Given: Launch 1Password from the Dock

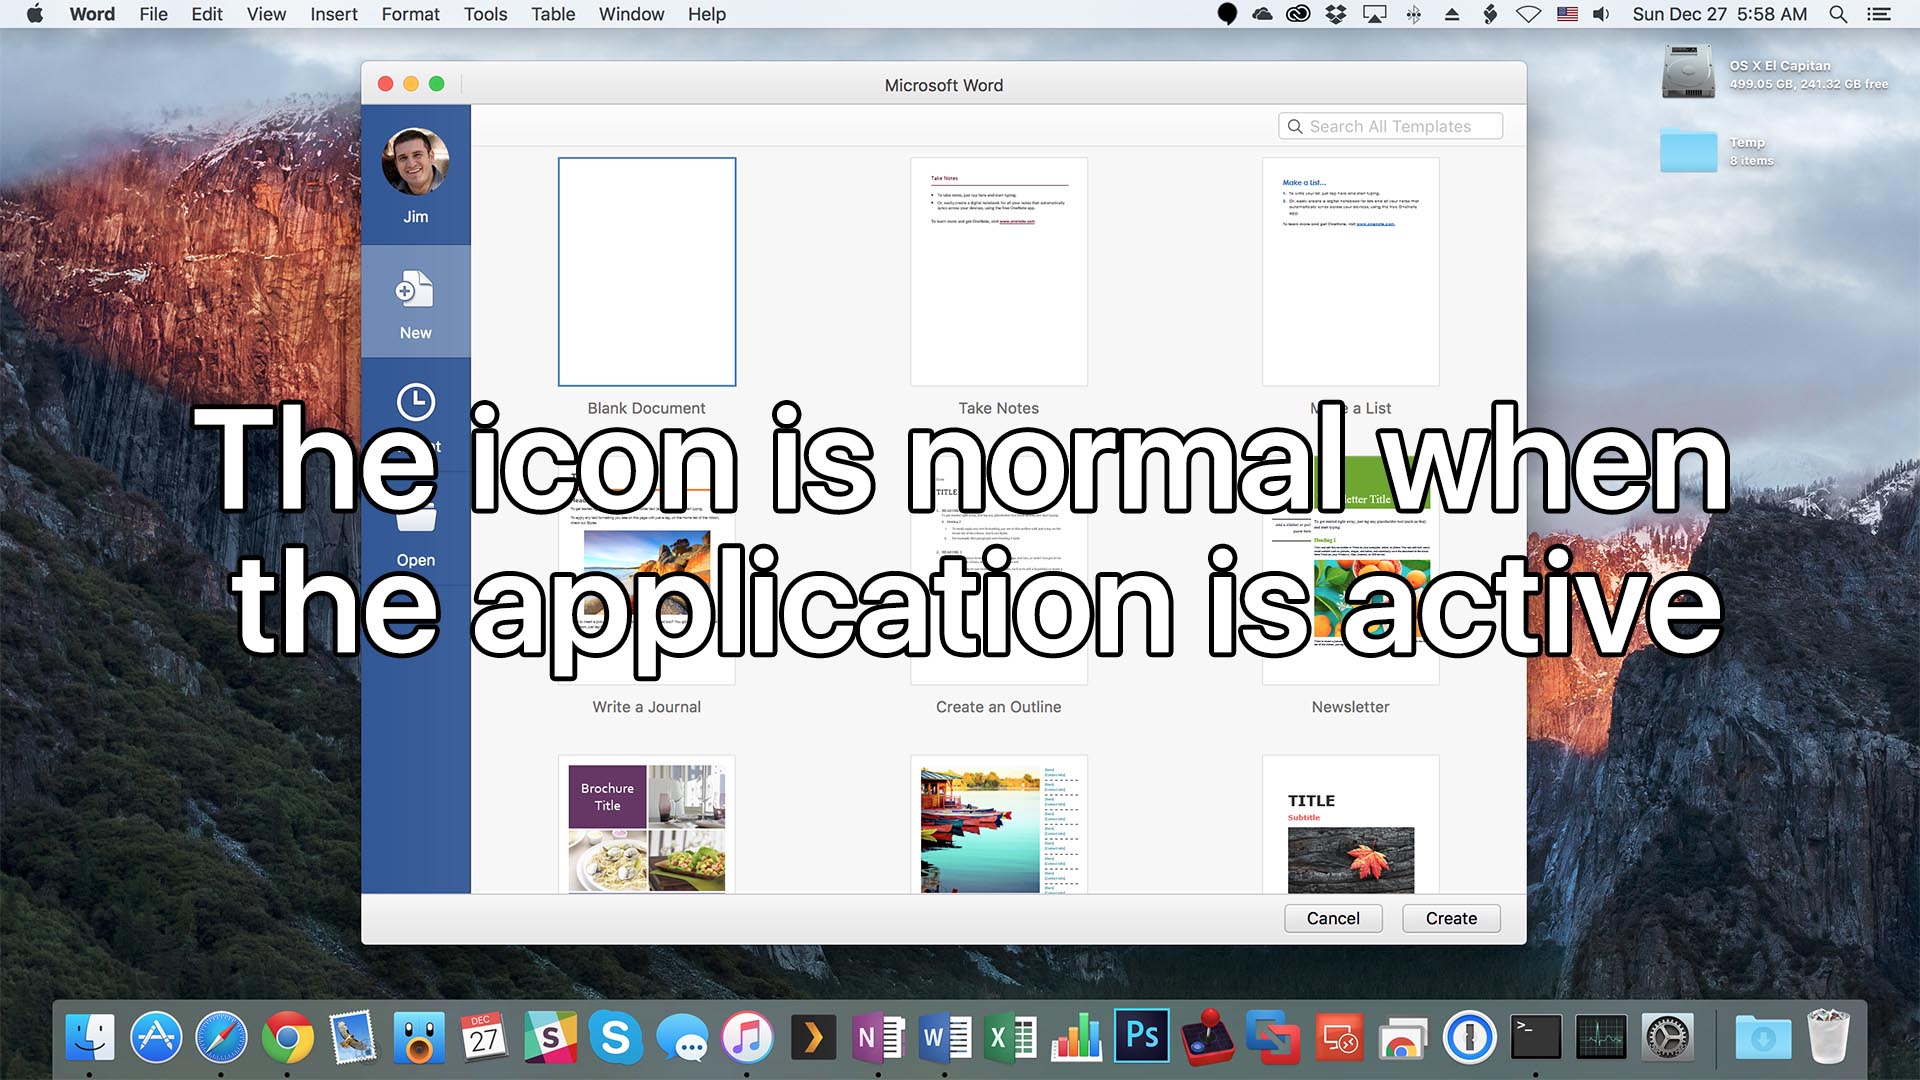Looking at the screenshot, I should [x=1470, y=1037].
